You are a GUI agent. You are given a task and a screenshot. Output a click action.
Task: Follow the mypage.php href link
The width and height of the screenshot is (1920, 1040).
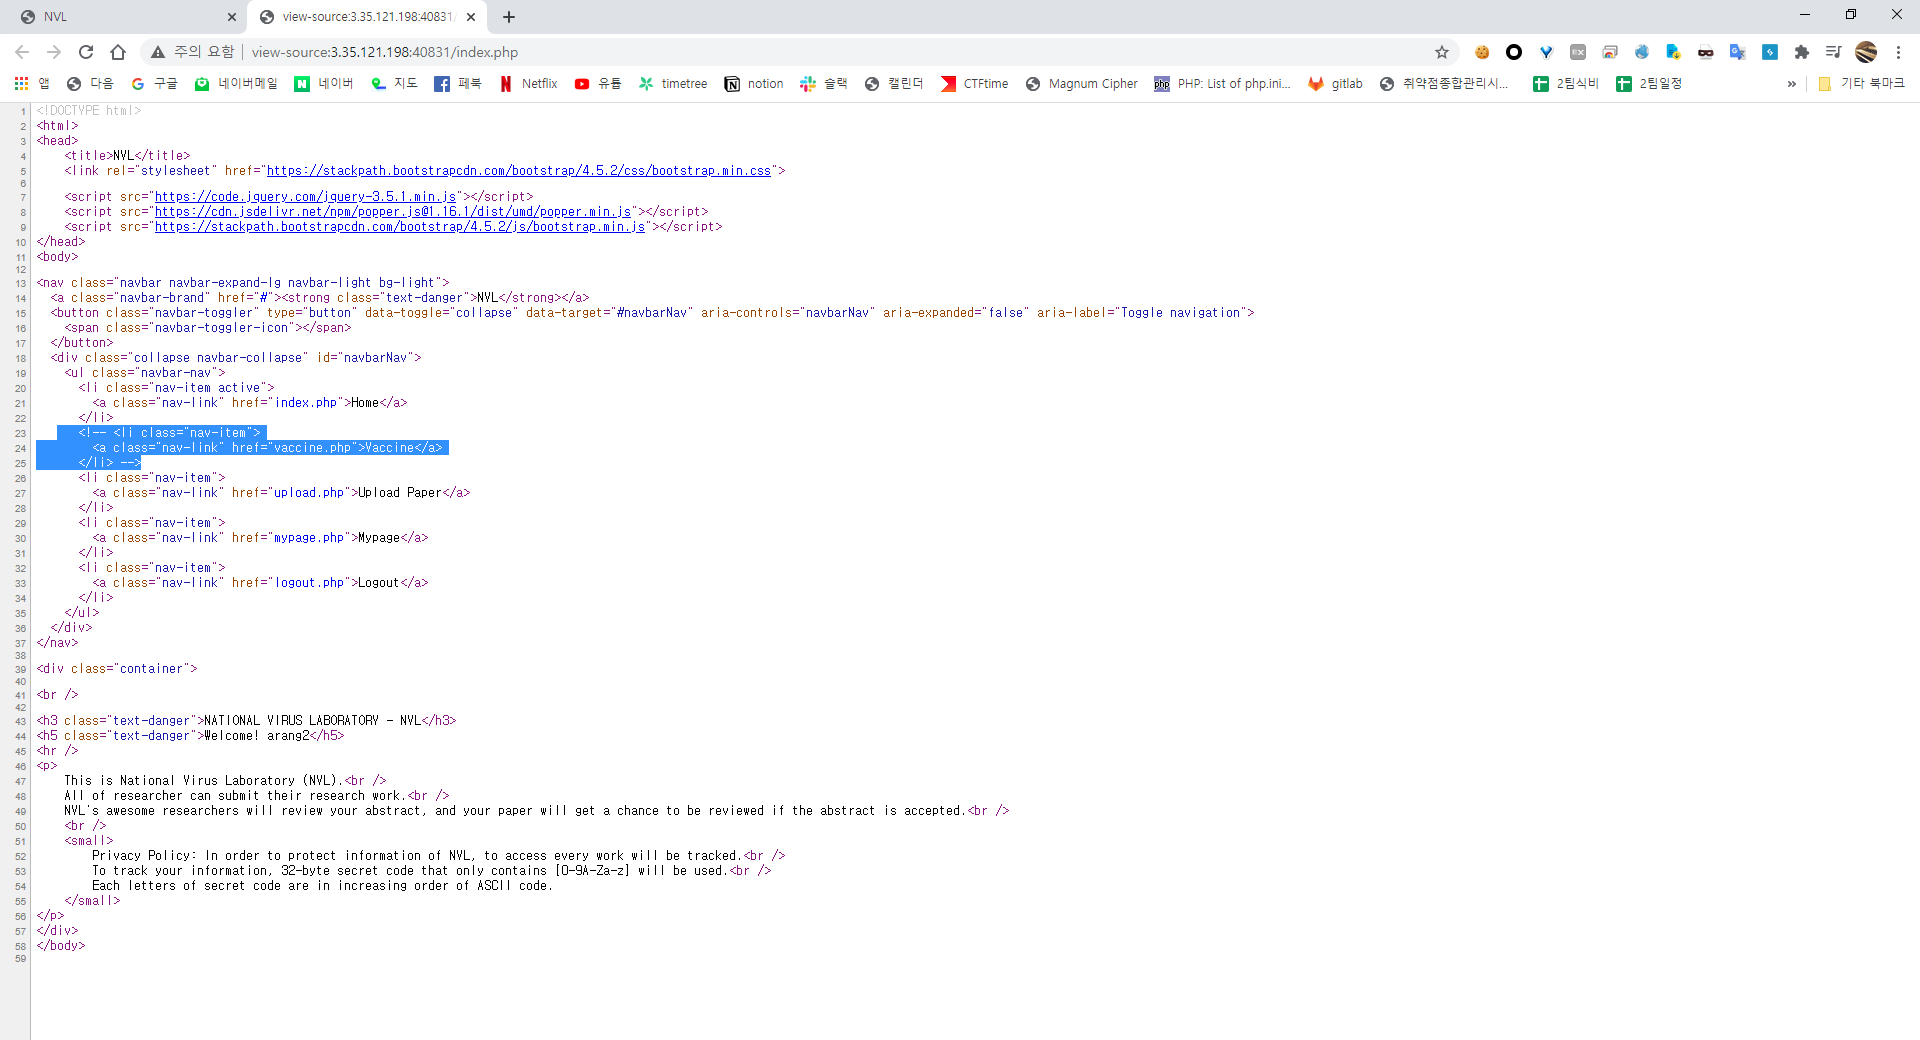309,538
